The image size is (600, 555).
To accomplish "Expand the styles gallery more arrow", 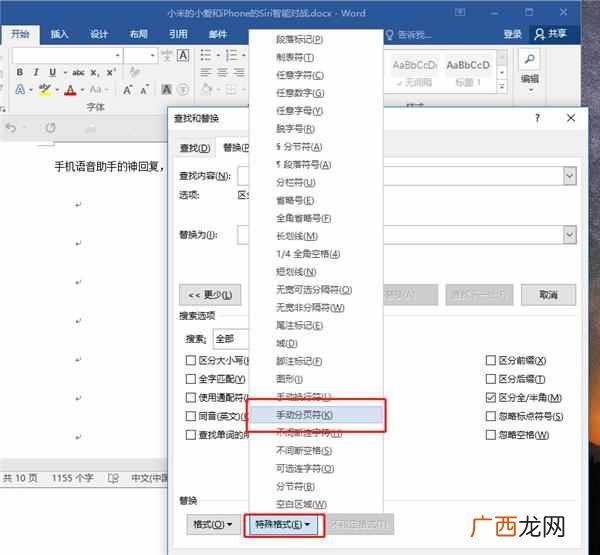I will point(502,87).
